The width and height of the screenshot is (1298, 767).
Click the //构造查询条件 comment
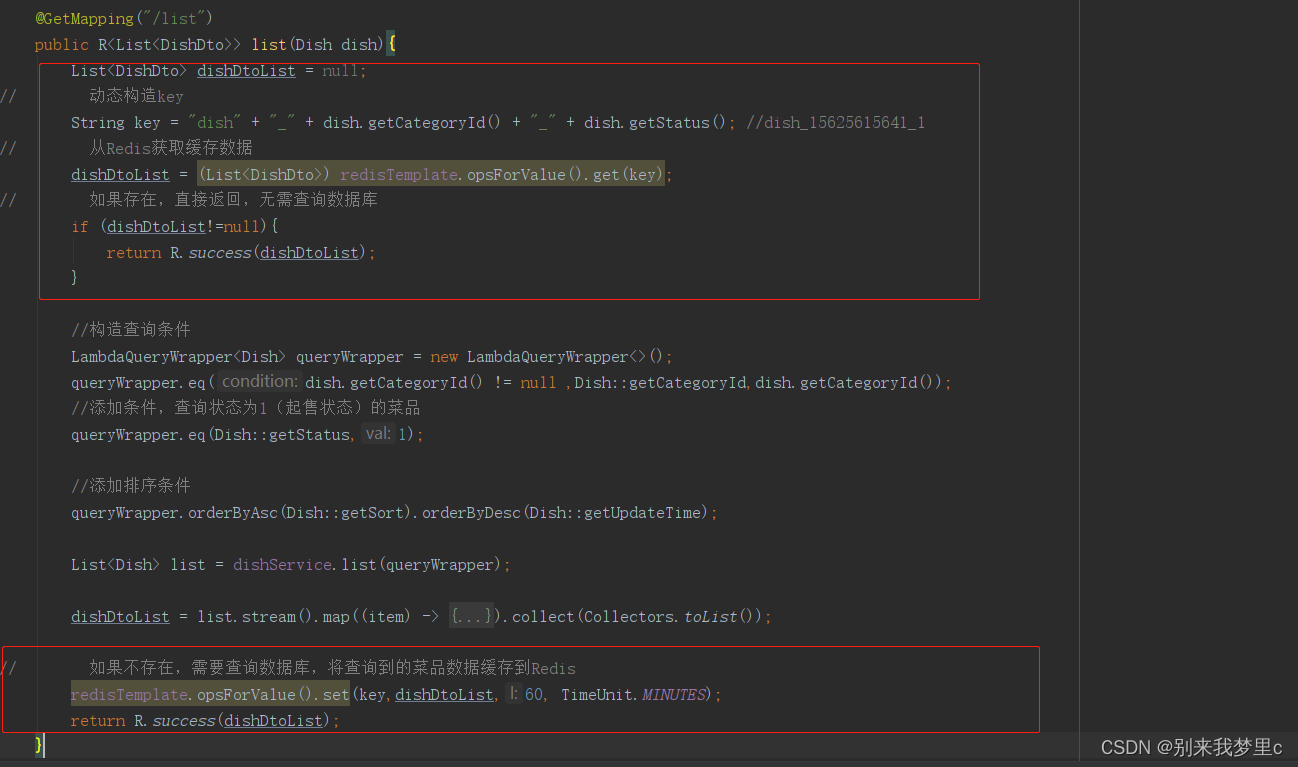tap(130, 330)
